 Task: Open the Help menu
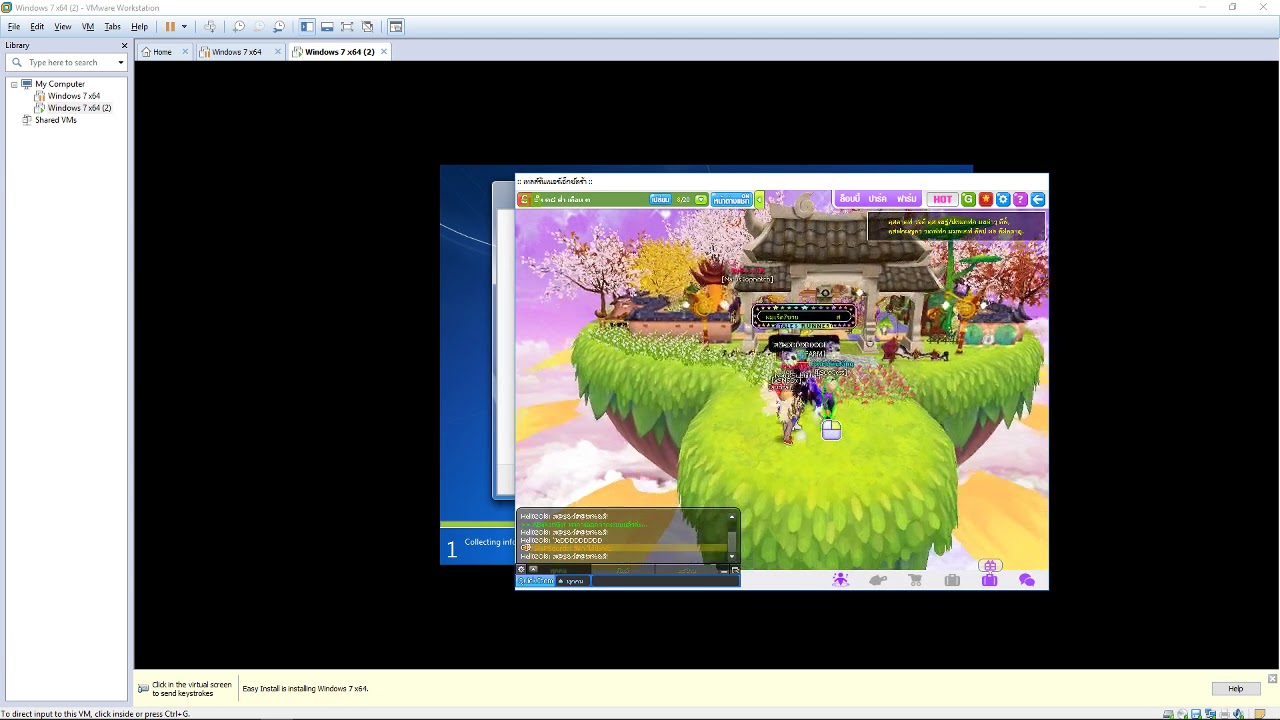[139, 27]
